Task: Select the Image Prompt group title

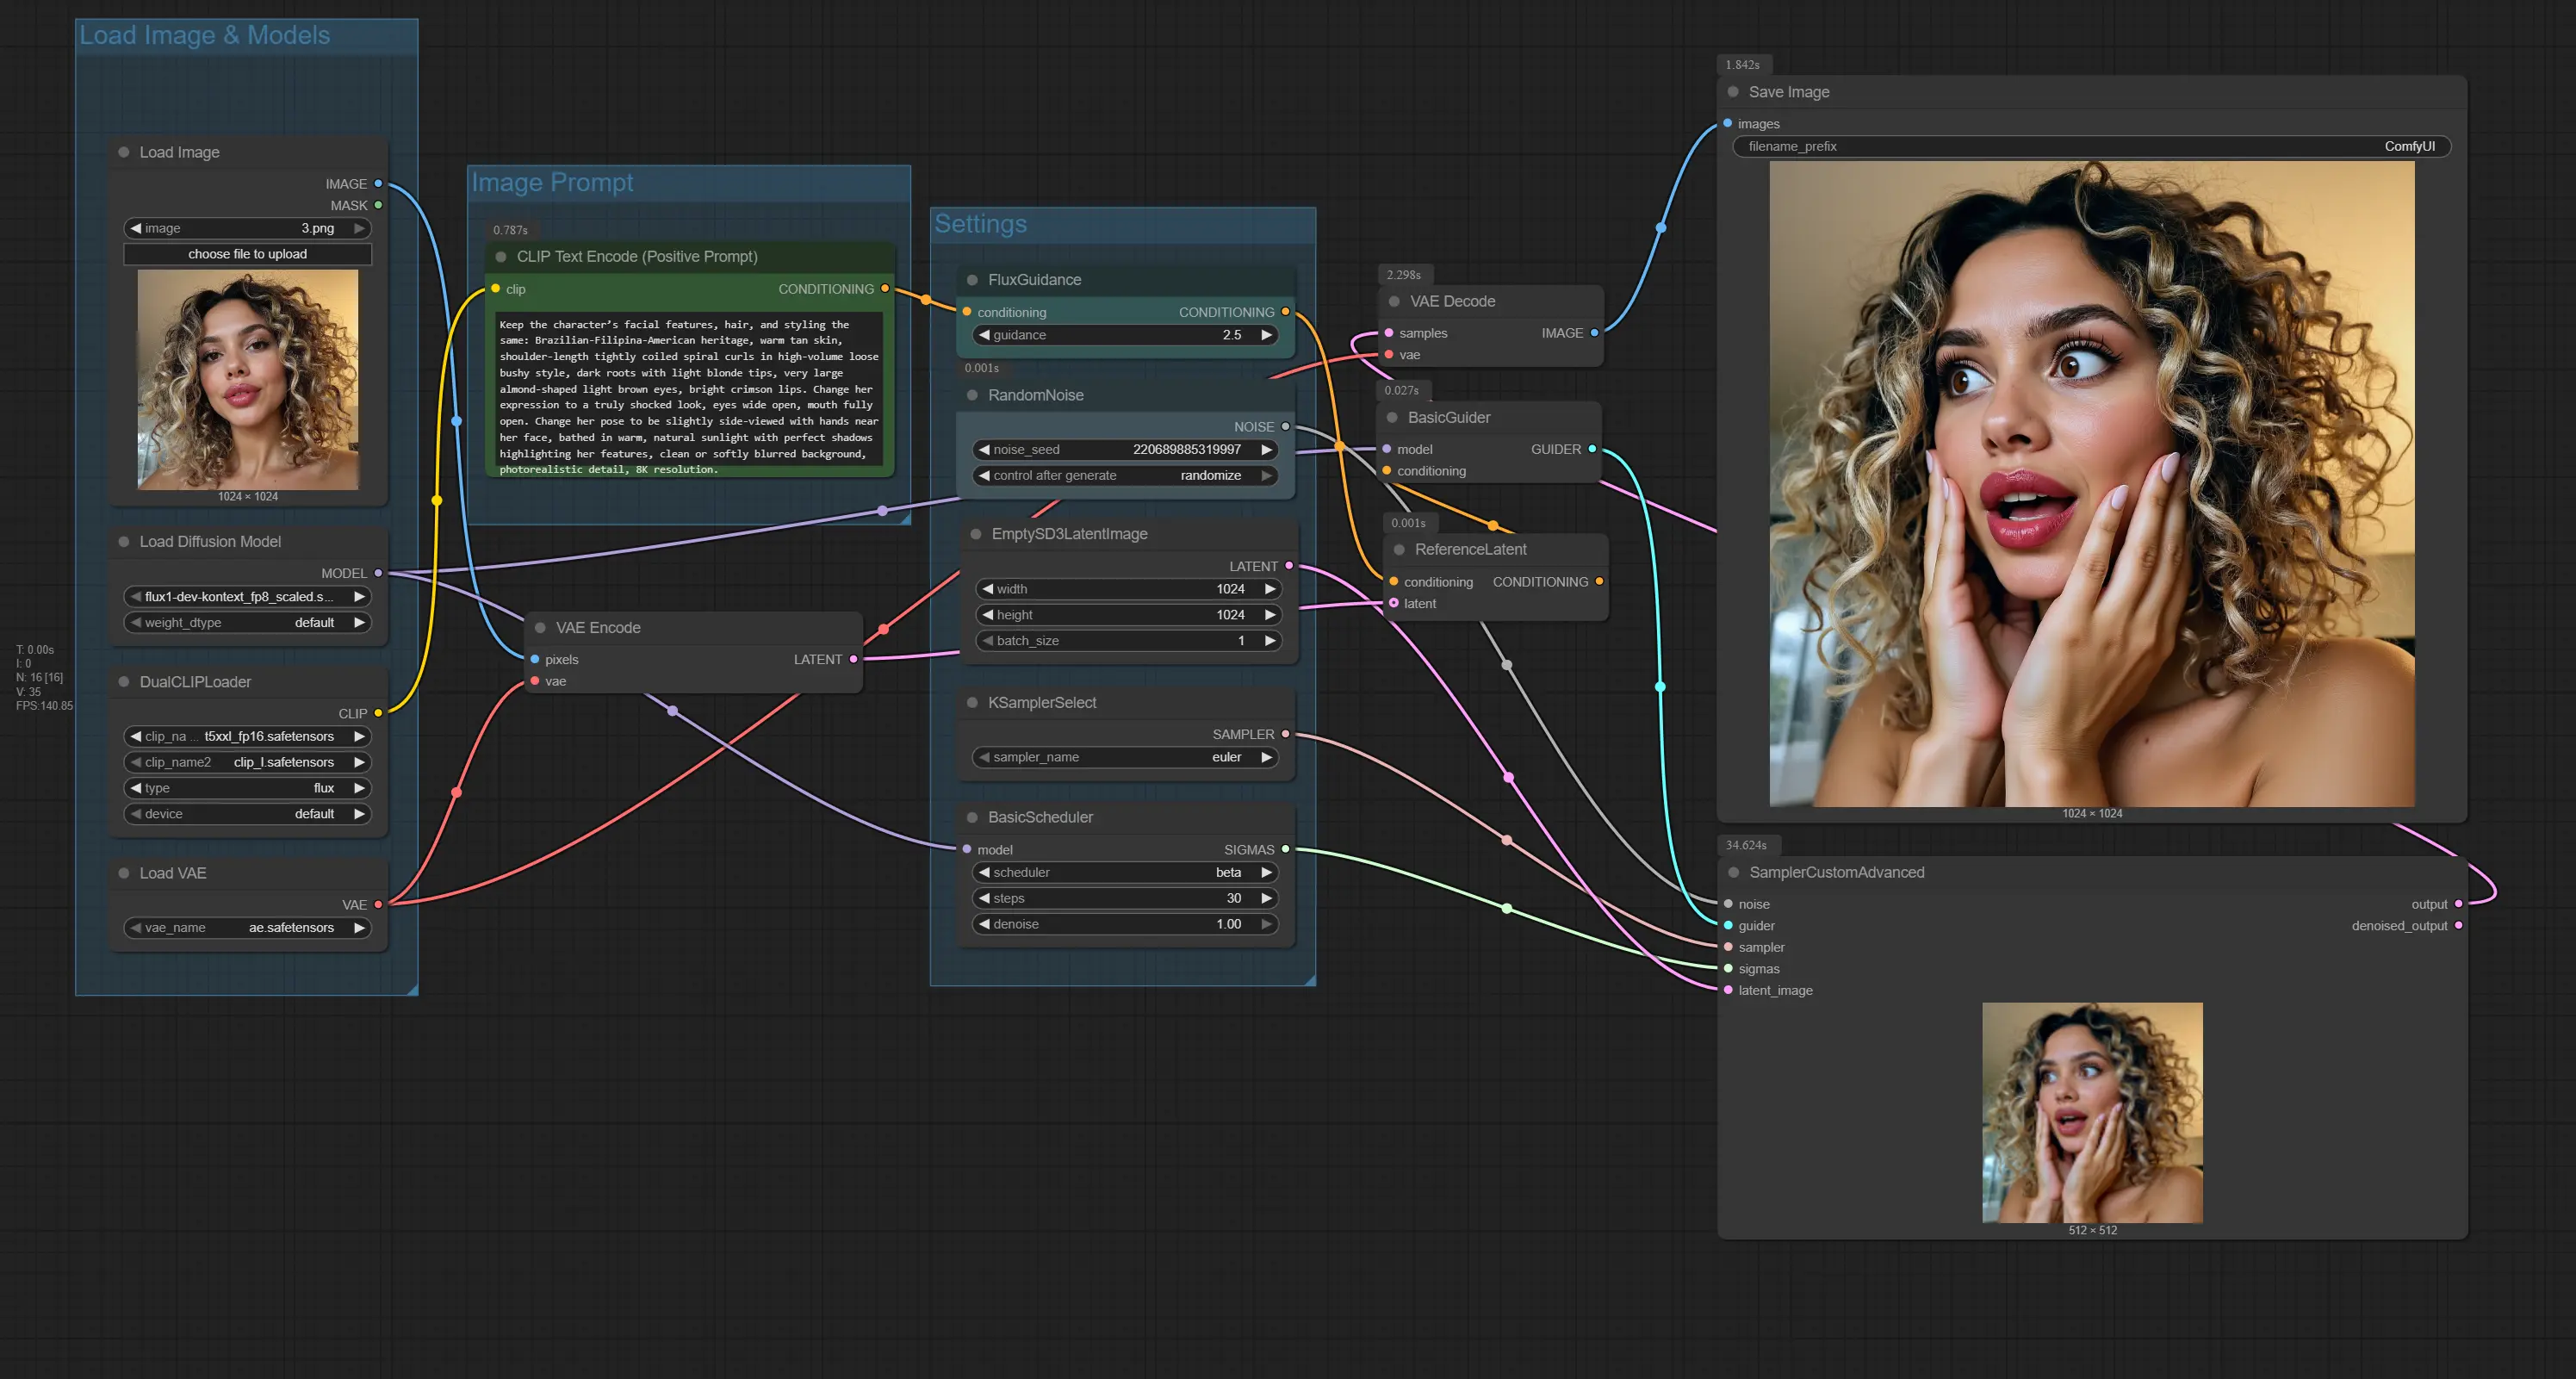Action: tap(552, 183)
